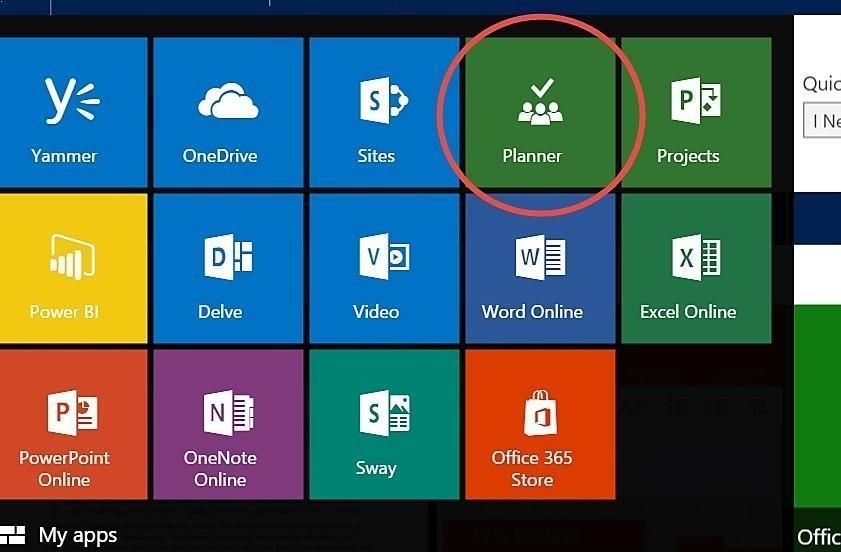Viewport: 841px width, 552px height.
Task: Click the 'Office 365 Store' caption text
Action: pyautogui.click(x=532, y=469)
